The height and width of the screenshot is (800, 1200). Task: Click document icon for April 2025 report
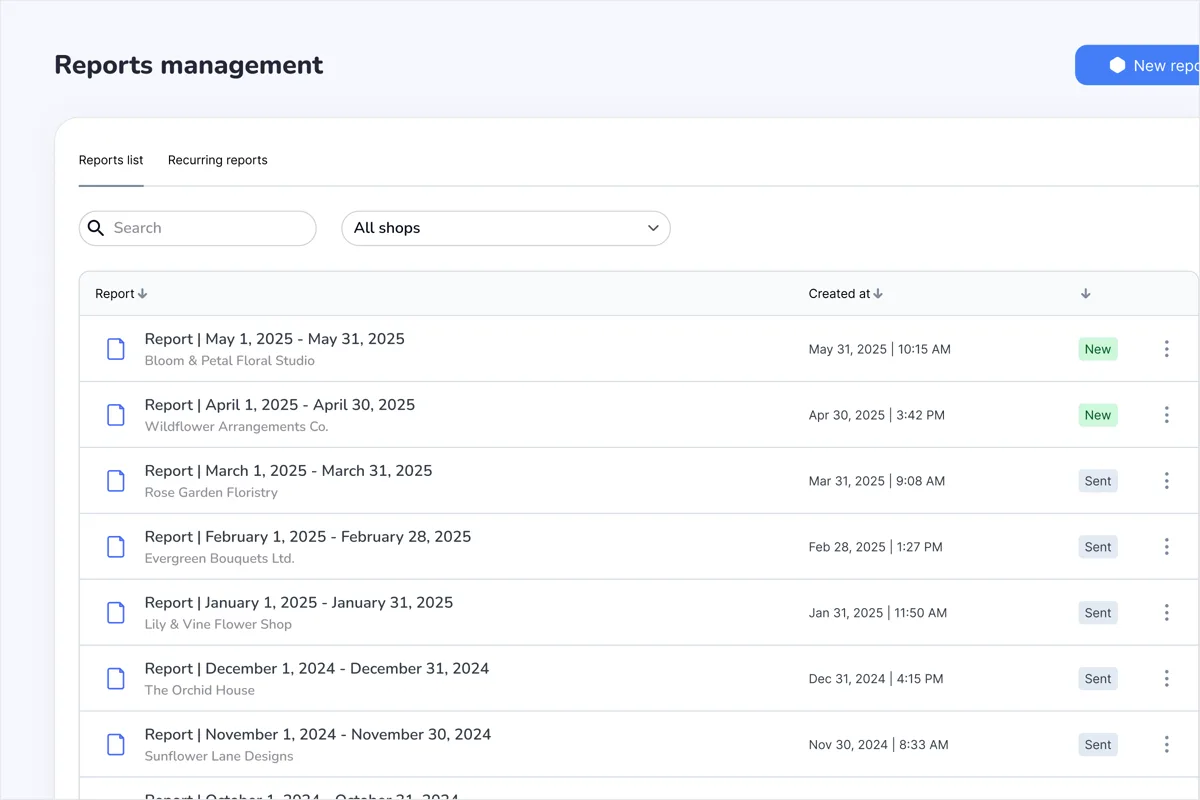click(x=116, y=415)
